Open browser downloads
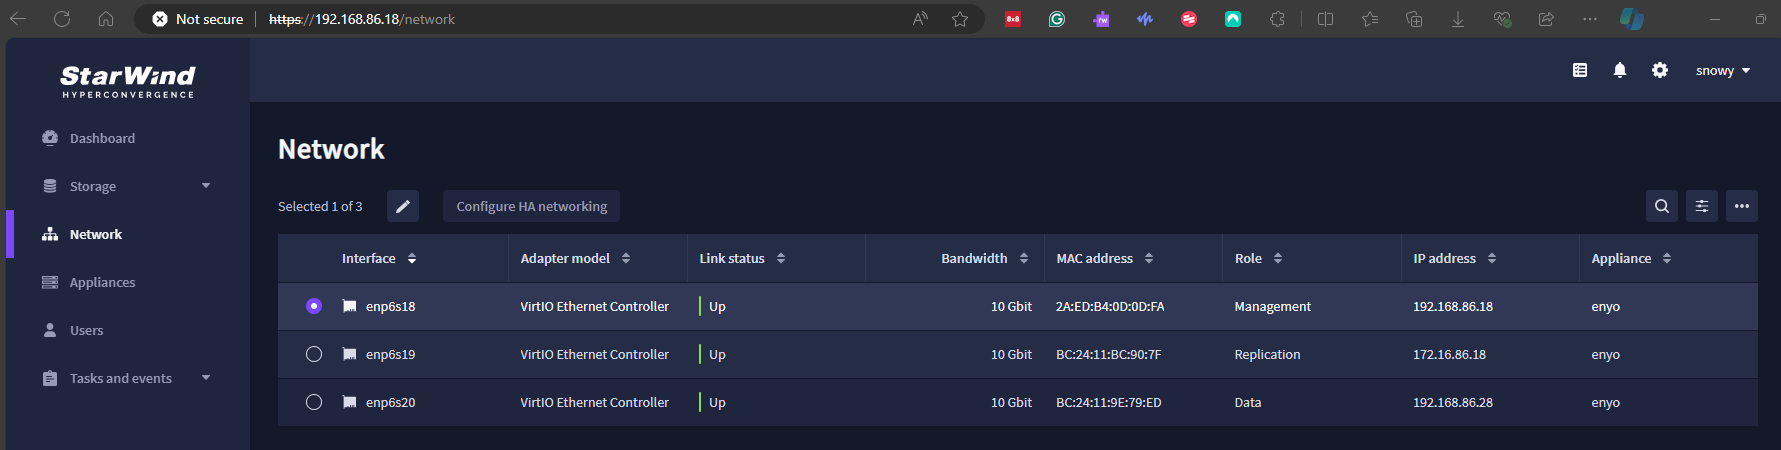 [x=1458, y=19]
